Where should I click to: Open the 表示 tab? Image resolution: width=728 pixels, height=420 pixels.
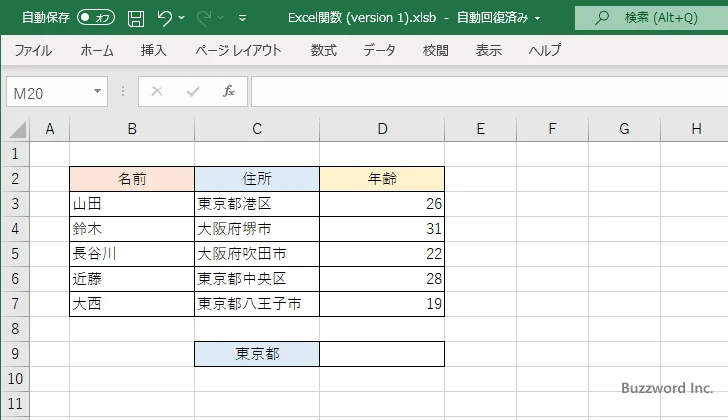click(488, 50)
